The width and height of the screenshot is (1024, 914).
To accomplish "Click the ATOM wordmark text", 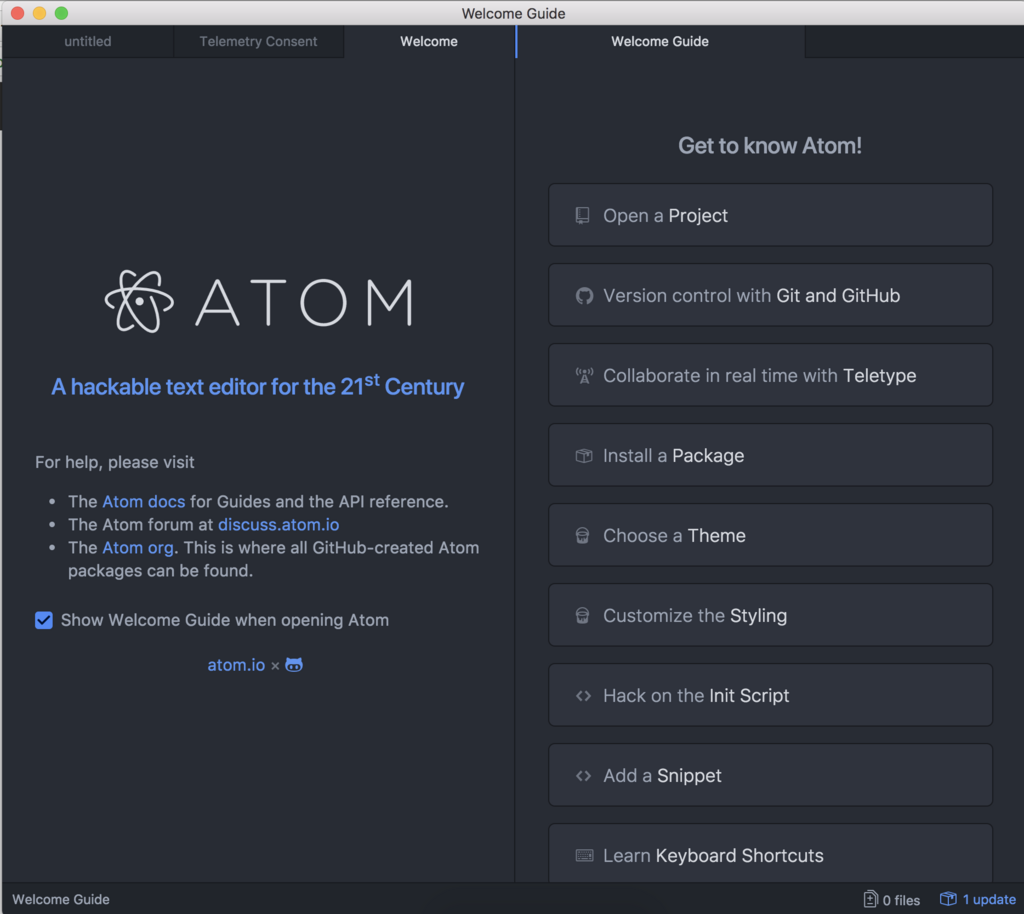I will [x=304, y=302].
